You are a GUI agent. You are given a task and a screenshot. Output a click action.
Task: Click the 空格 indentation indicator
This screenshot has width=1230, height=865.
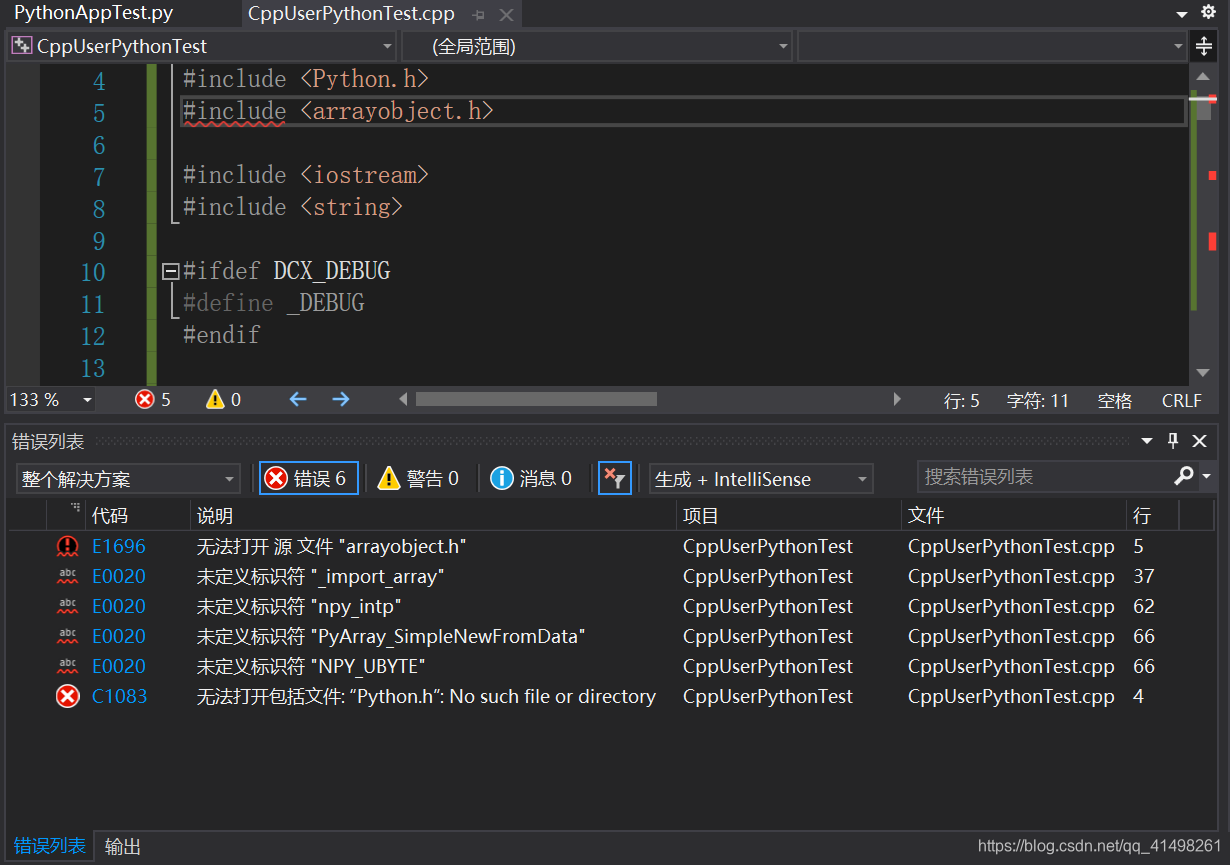pos(1115,401)
